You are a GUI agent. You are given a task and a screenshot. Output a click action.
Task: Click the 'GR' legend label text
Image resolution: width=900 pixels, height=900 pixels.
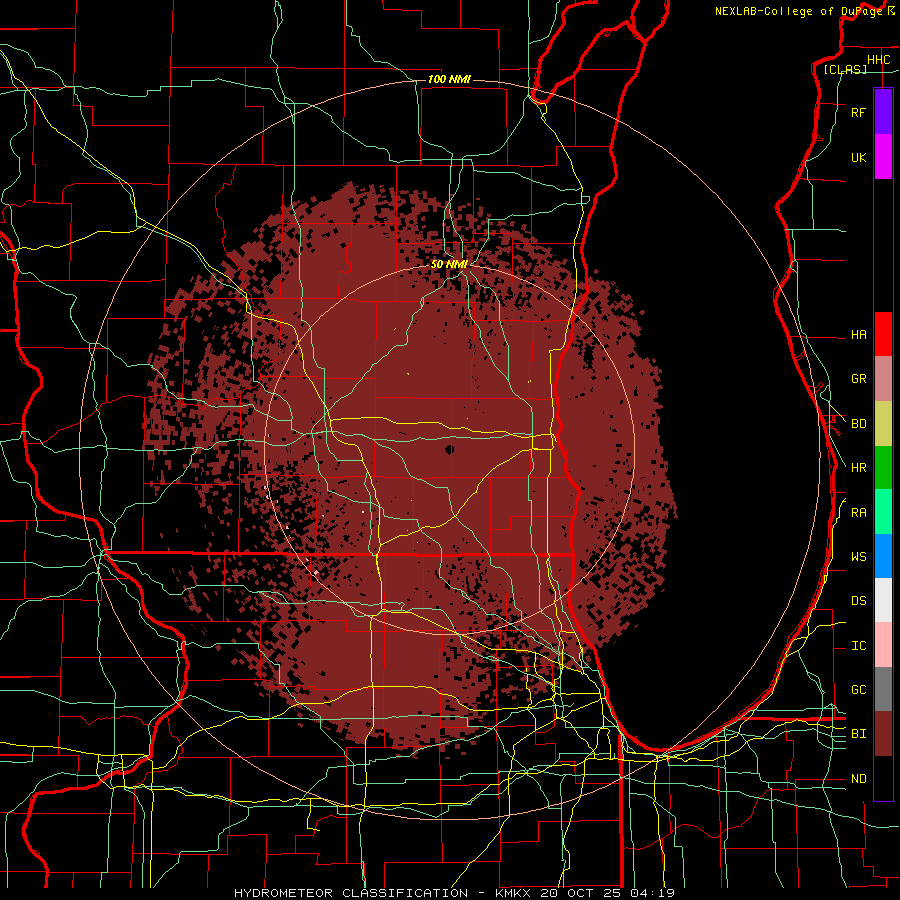coord(858,379)
